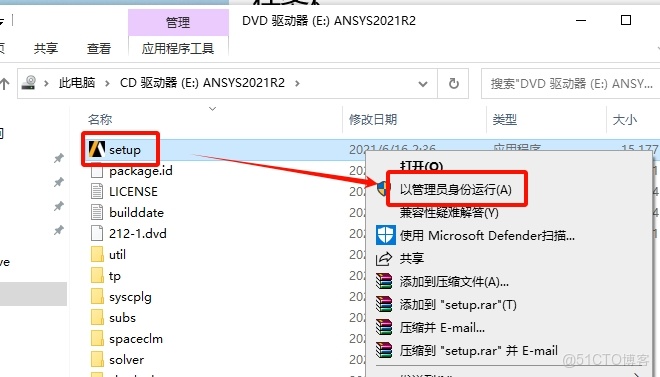The width and height of the screenshot is (660, 377).
Task: Expand chevron after 此电脑 in breadcrumb
Action: pos(107,83)
